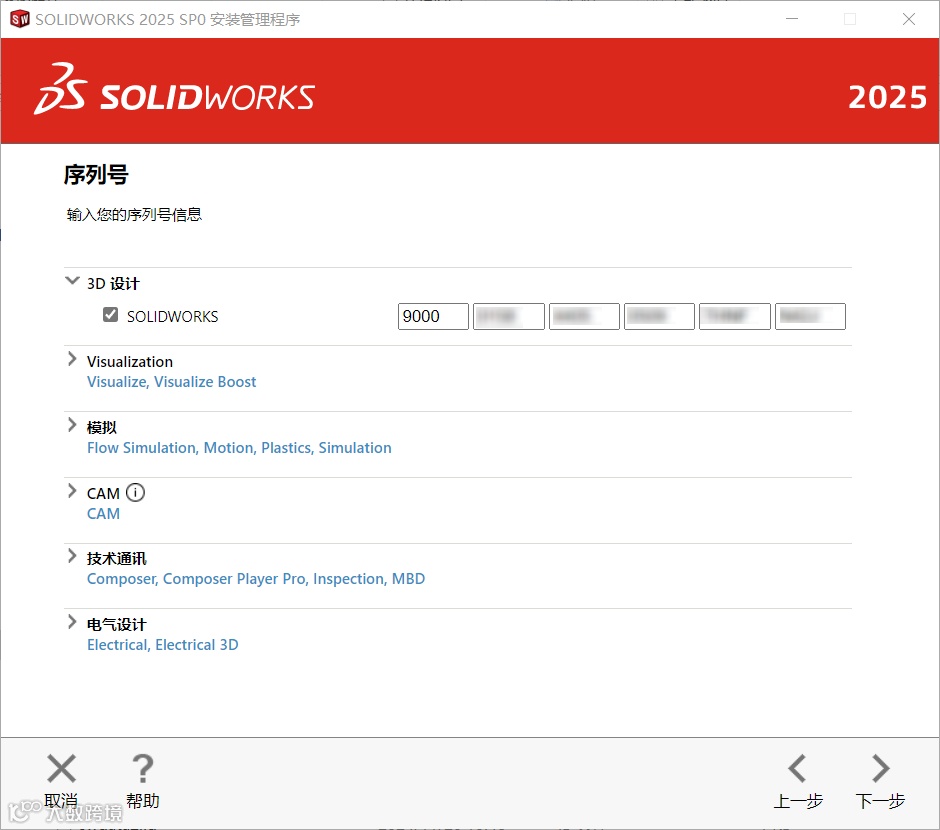This screenshot has width=940, height=830.
Task: Go back with the previous step arrow
Action: (x=797, y=768)
